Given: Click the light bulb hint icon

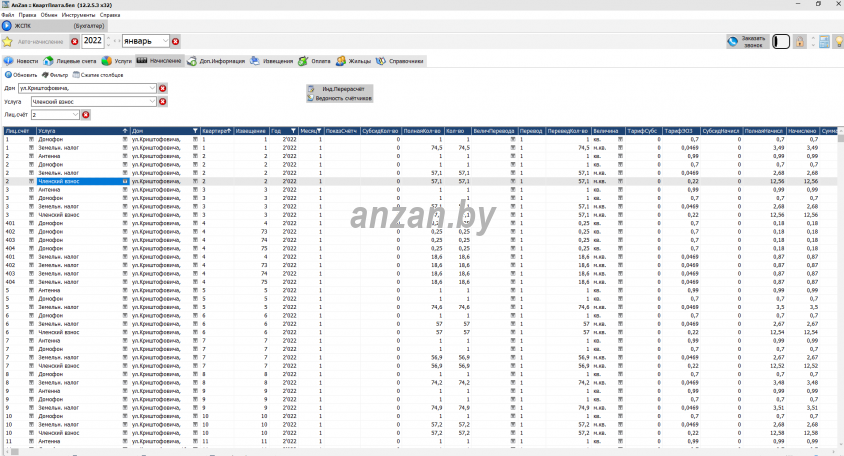Looking at the screenshot, I should click(x=839, y=41).
